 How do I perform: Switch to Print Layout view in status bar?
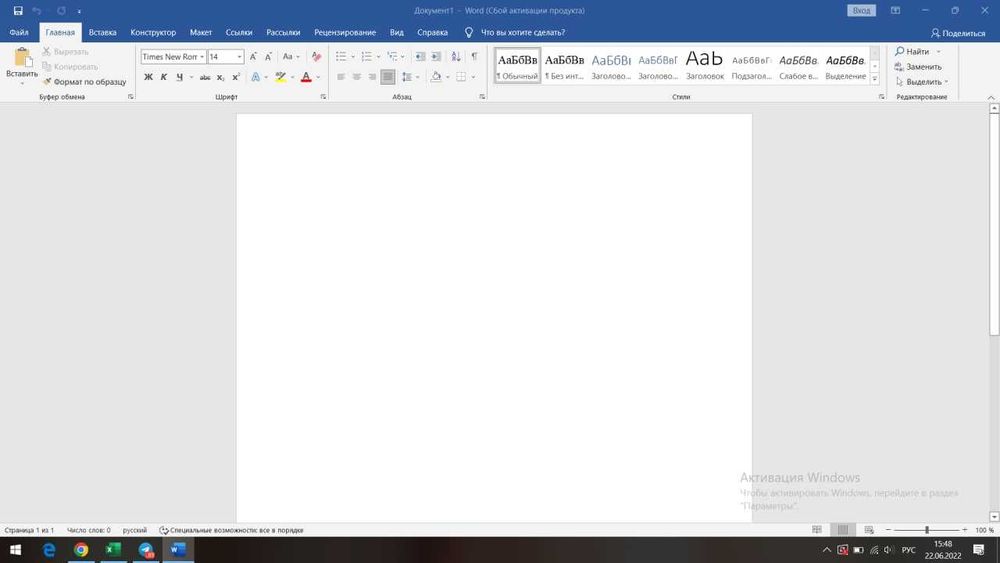coord(843,530)
